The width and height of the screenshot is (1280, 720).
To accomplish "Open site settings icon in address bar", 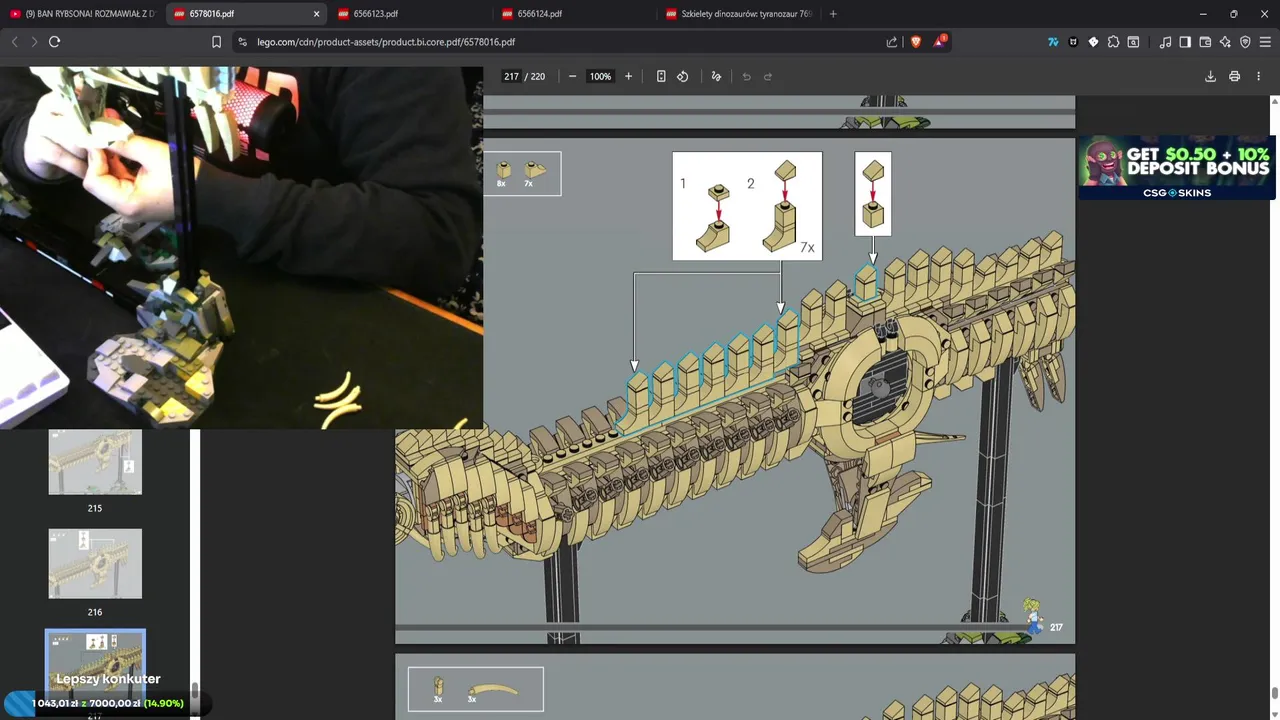I will click(x=242, y=42).
